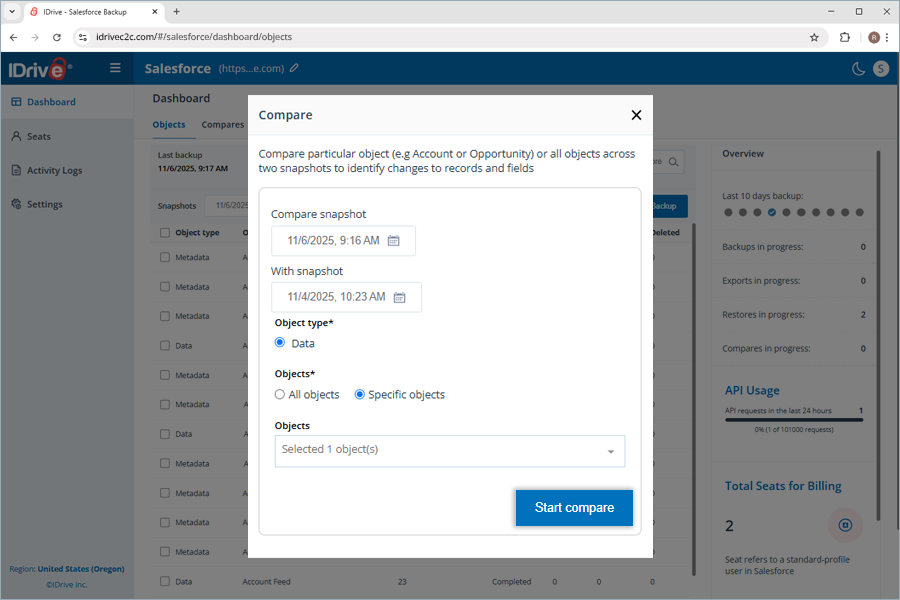Click the checked backup dot in Last 10 days
This screenshot has width=900, height=600.
tap(771, 212)
